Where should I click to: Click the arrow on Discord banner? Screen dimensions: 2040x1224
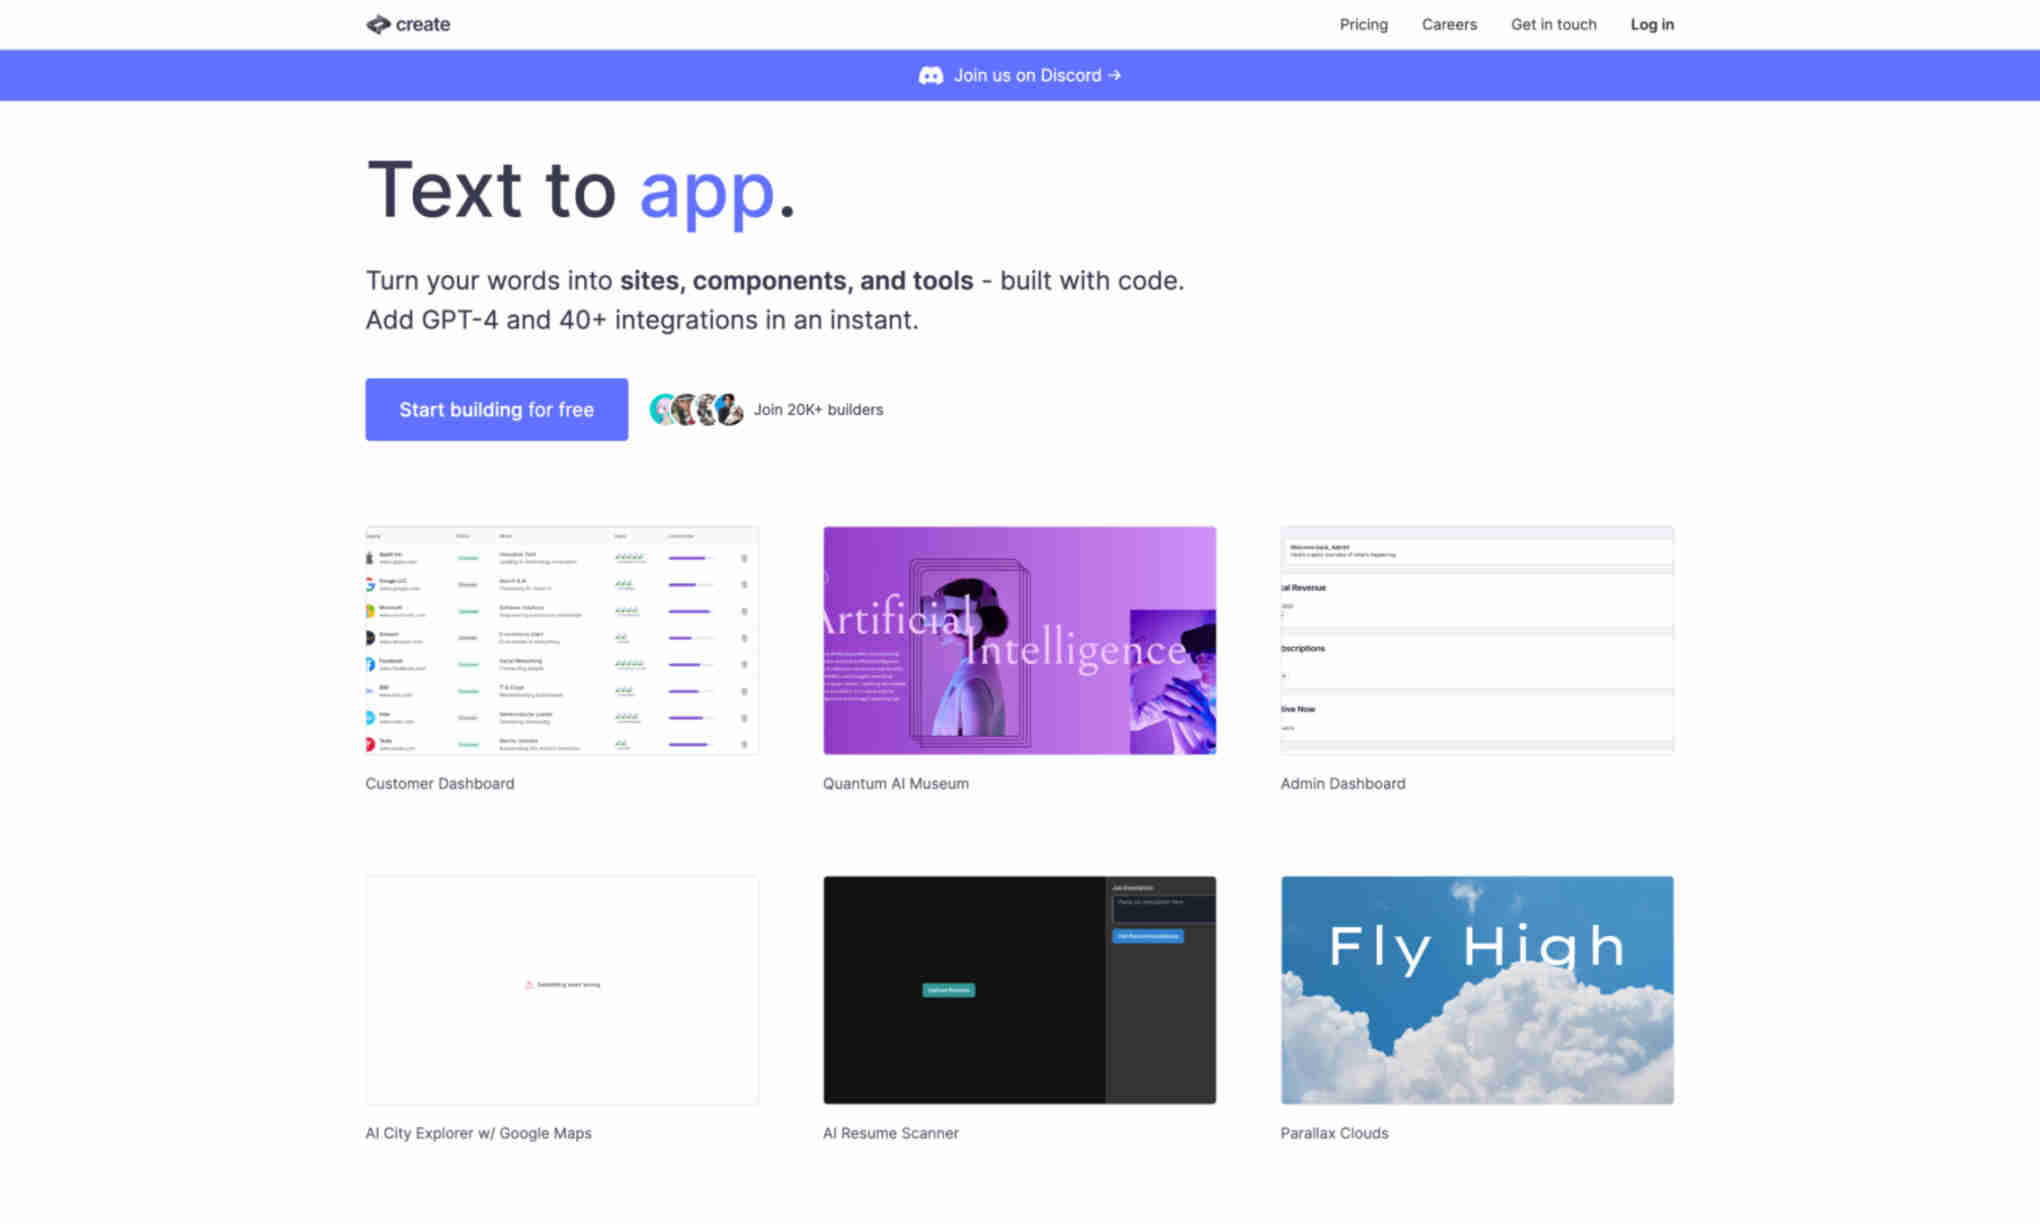(1115, 74)
